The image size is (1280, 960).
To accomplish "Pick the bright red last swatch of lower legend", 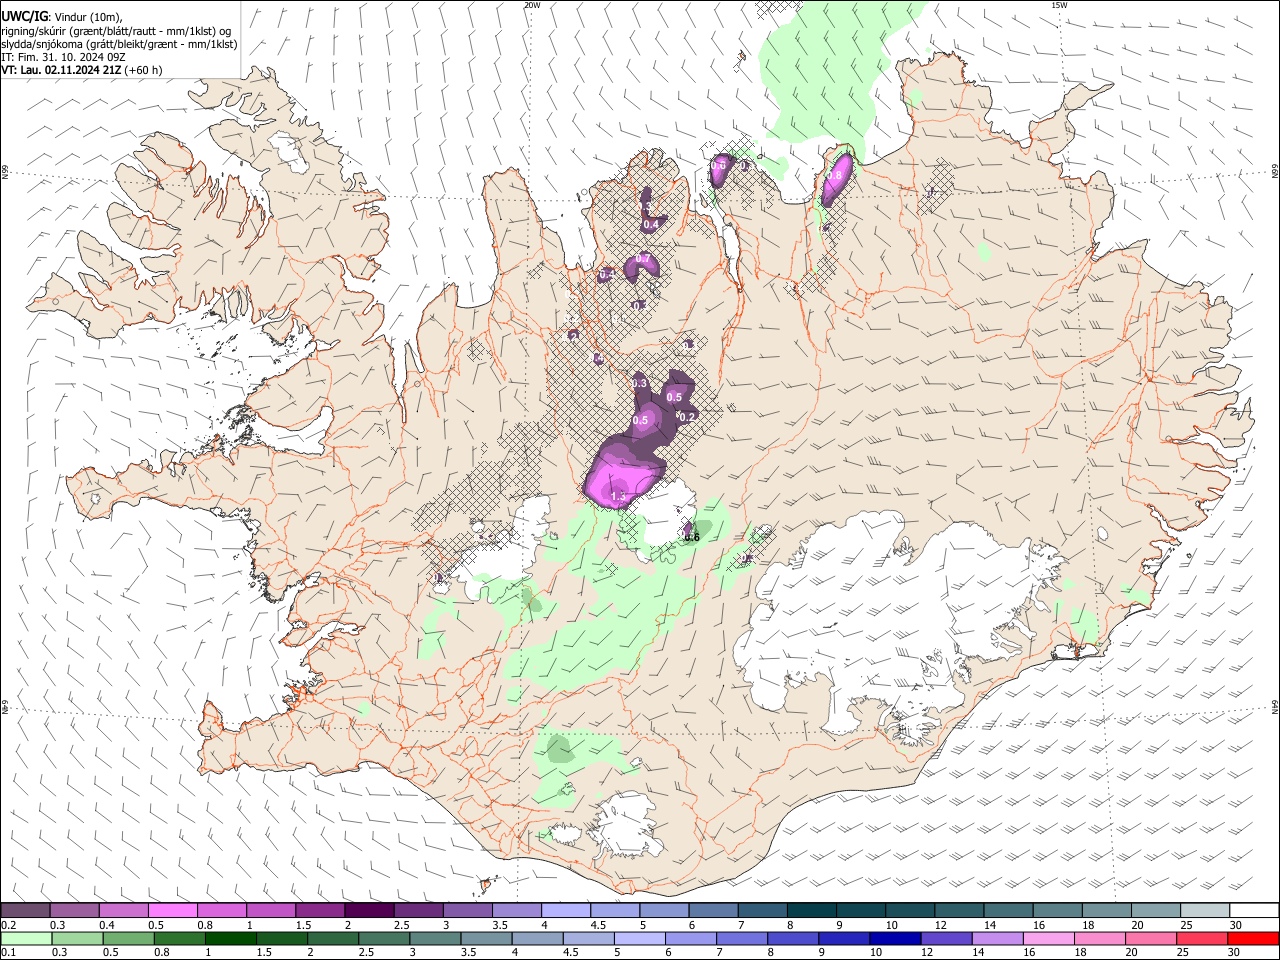I will [x=1254, y=938].
